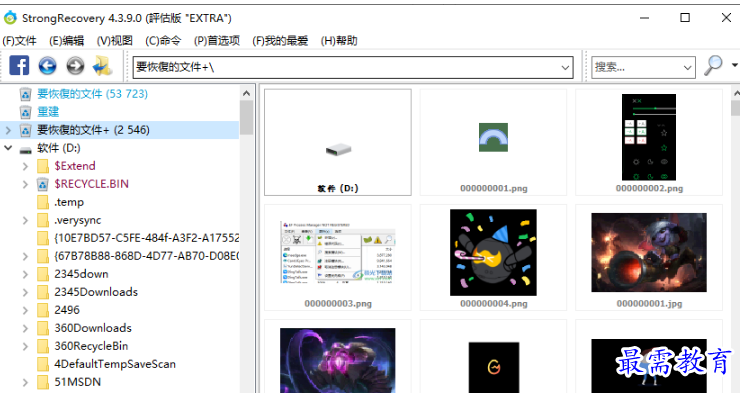Viewport: 740px width, 393px height.
Task: Select the 000000001.jpg thumbnail
Action: [x=649, y=258]
